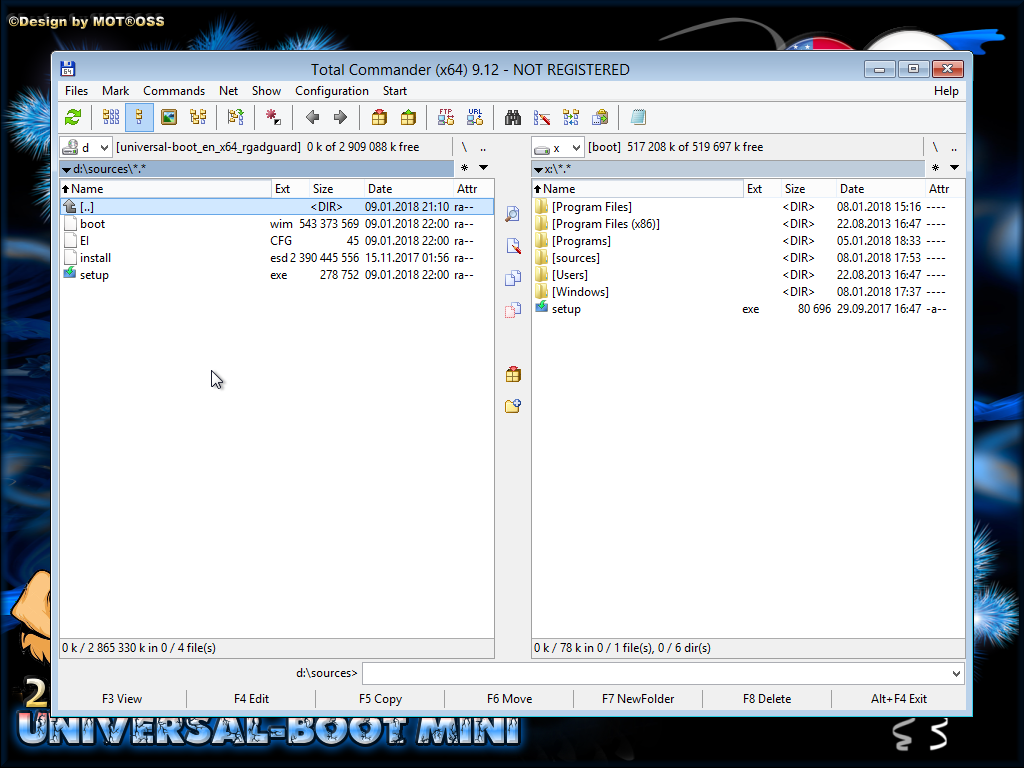Select the [..] parent entry in left panel
The width and height of the screenshot is (1024, 768).
click(x=277, y=207)
